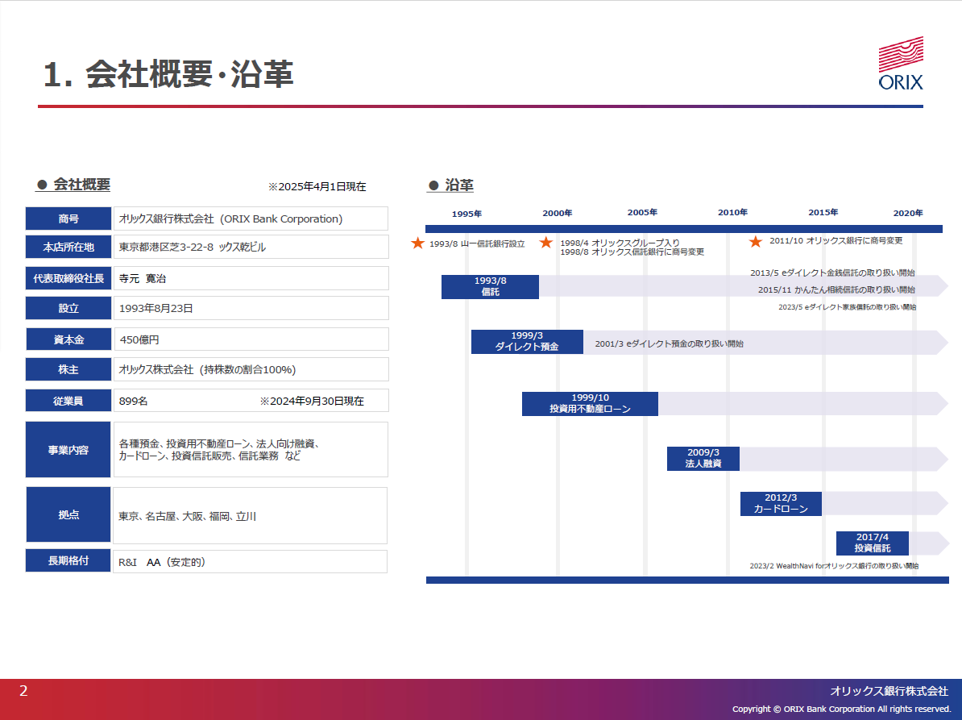Click the star beside 2011/10 オリックス銀行に商号変更
The image size is (962, 720).
(x=756, y=242)
